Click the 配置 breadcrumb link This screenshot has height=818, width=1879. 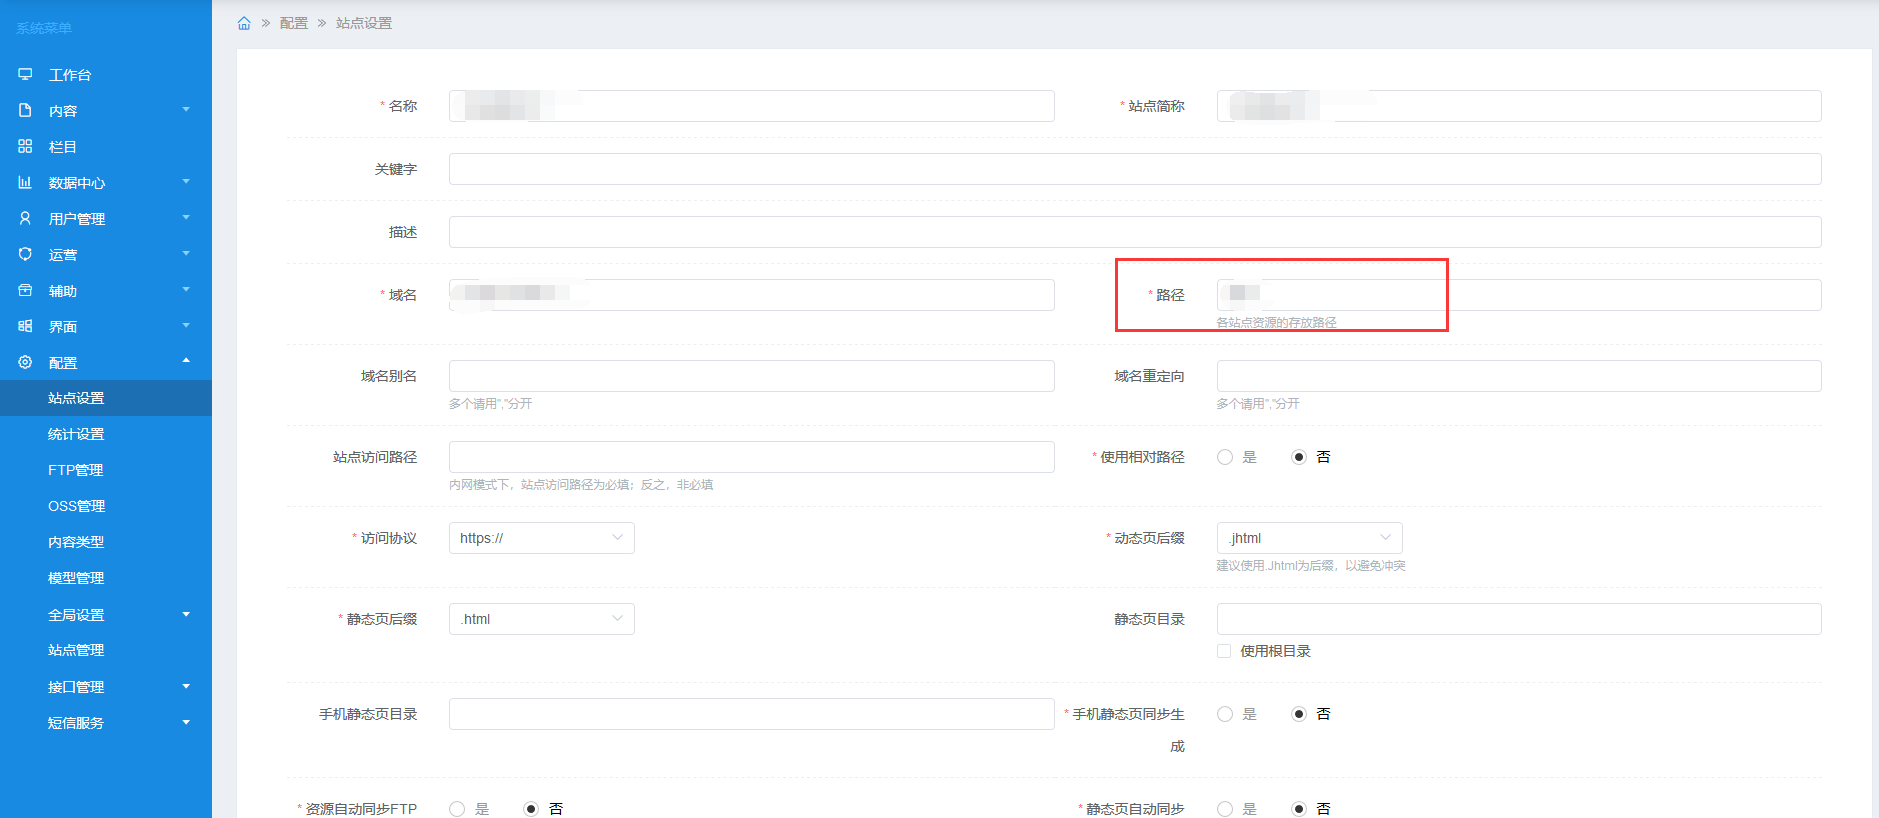[x=294, y=23]
